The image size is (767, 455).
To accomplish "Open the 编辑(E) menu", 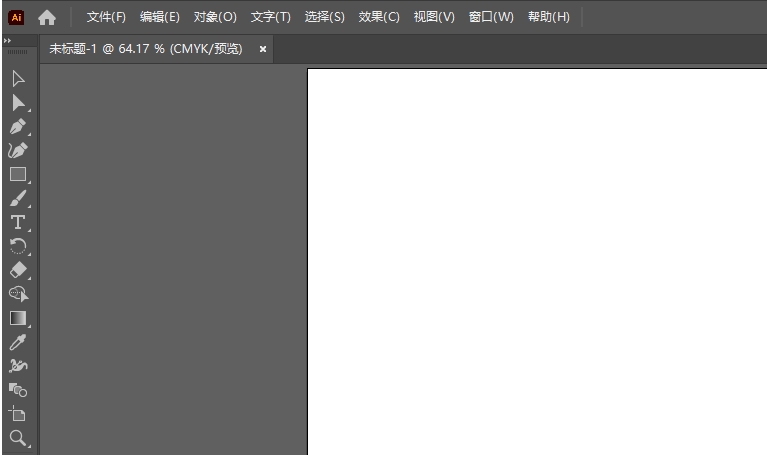I will click(x=159, y=17).
